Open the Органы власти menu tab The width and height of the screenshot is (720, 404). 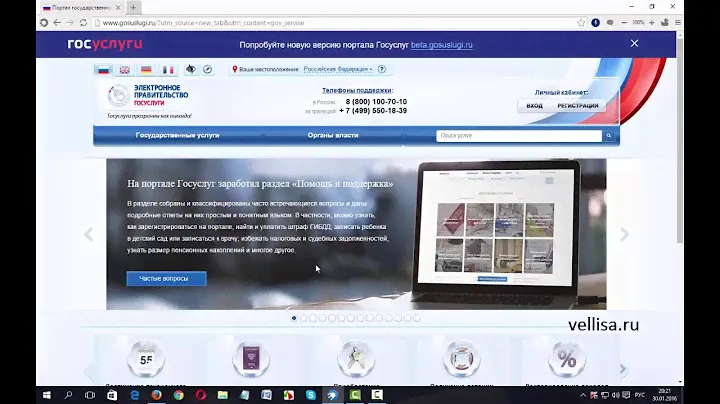(x=332, y=135)
